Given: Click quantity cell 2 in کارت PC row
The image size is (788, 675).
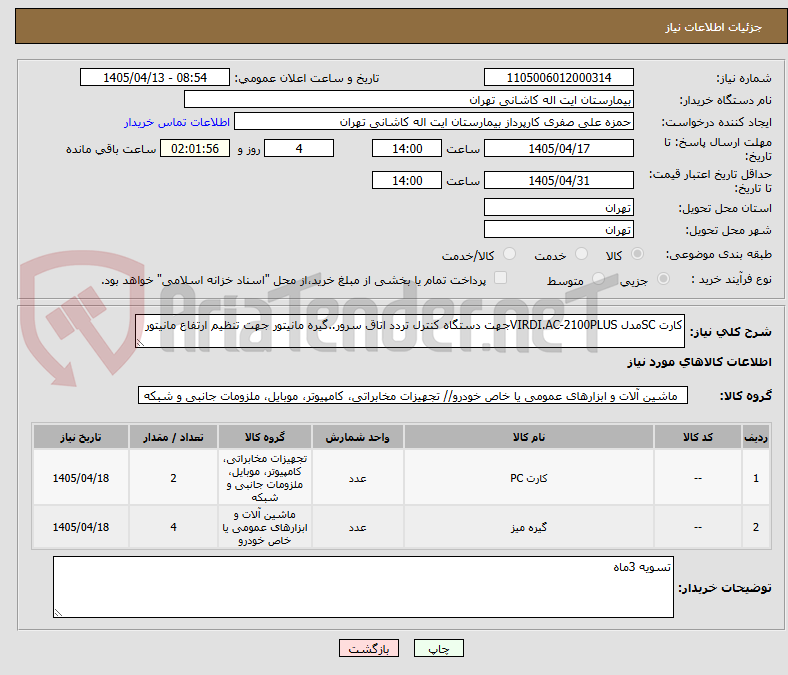Looking at the screenshot, I should pos(173,477).
